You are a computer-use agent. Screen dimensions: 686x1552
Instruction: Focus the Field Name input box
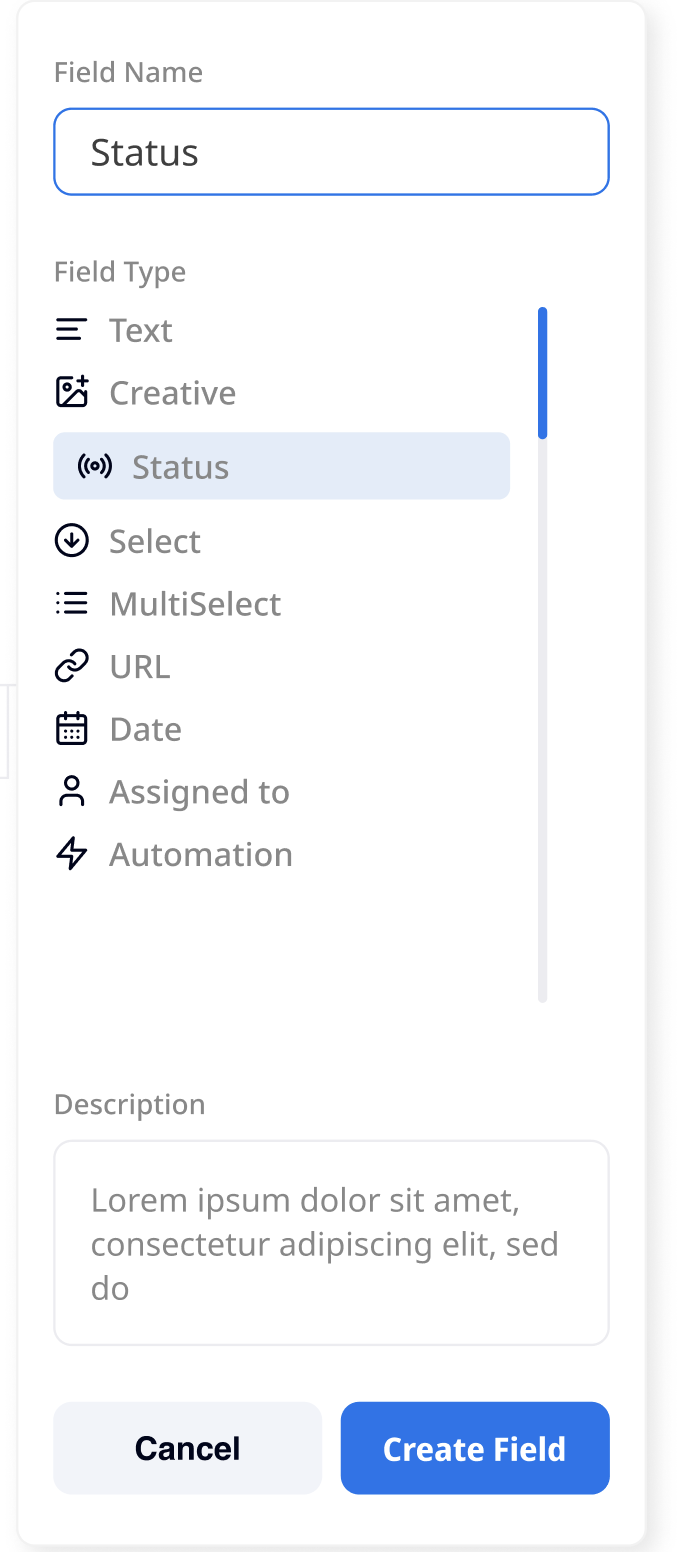tap(331, 152)
